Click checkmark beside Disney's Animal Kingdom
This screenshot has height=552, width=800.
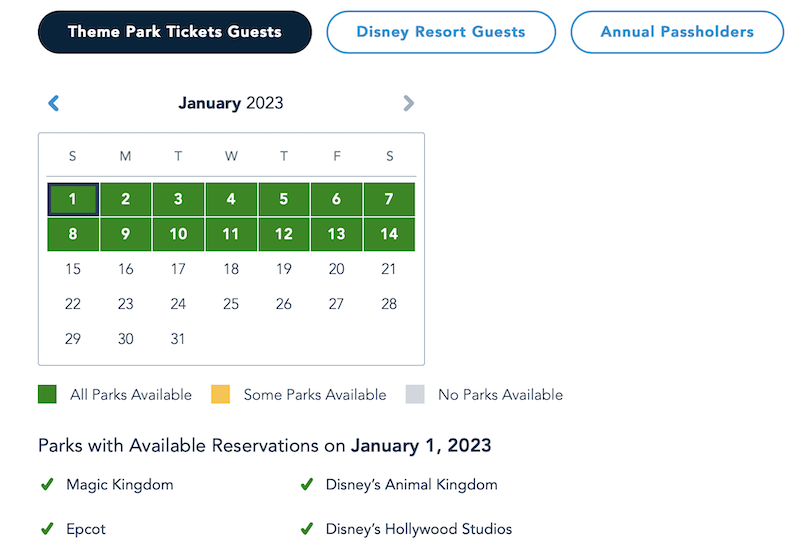[307, 485]
